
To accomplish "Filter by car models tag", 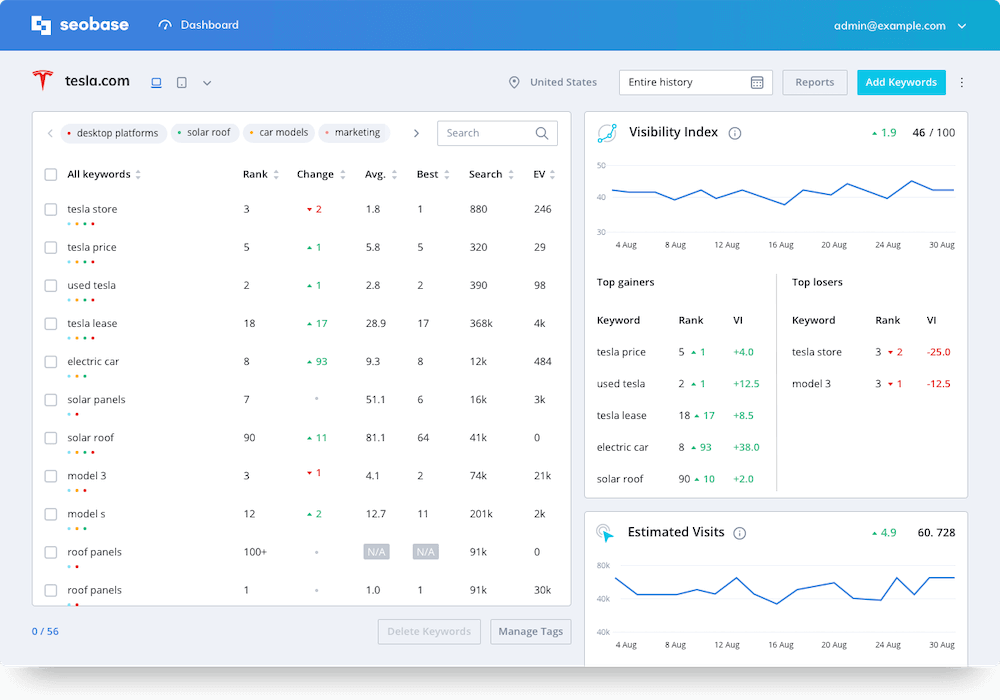I will coord(279,133).
